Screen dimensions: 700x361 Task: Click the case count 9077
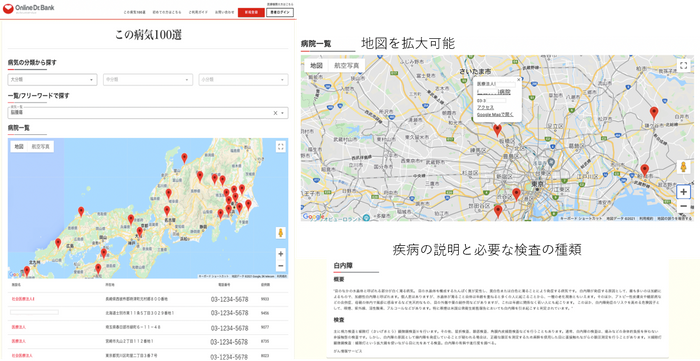click(265, 327)
